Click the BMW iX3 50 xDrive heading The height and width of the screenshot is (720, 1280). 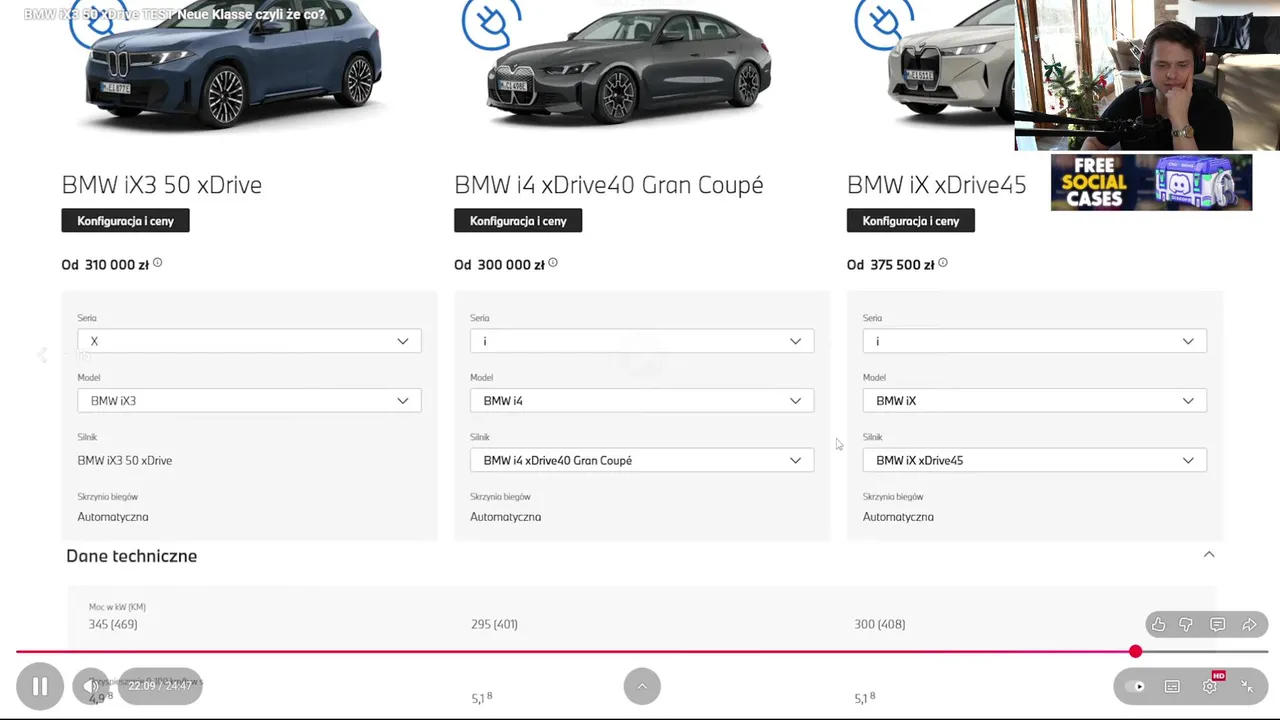coord(161,185)
